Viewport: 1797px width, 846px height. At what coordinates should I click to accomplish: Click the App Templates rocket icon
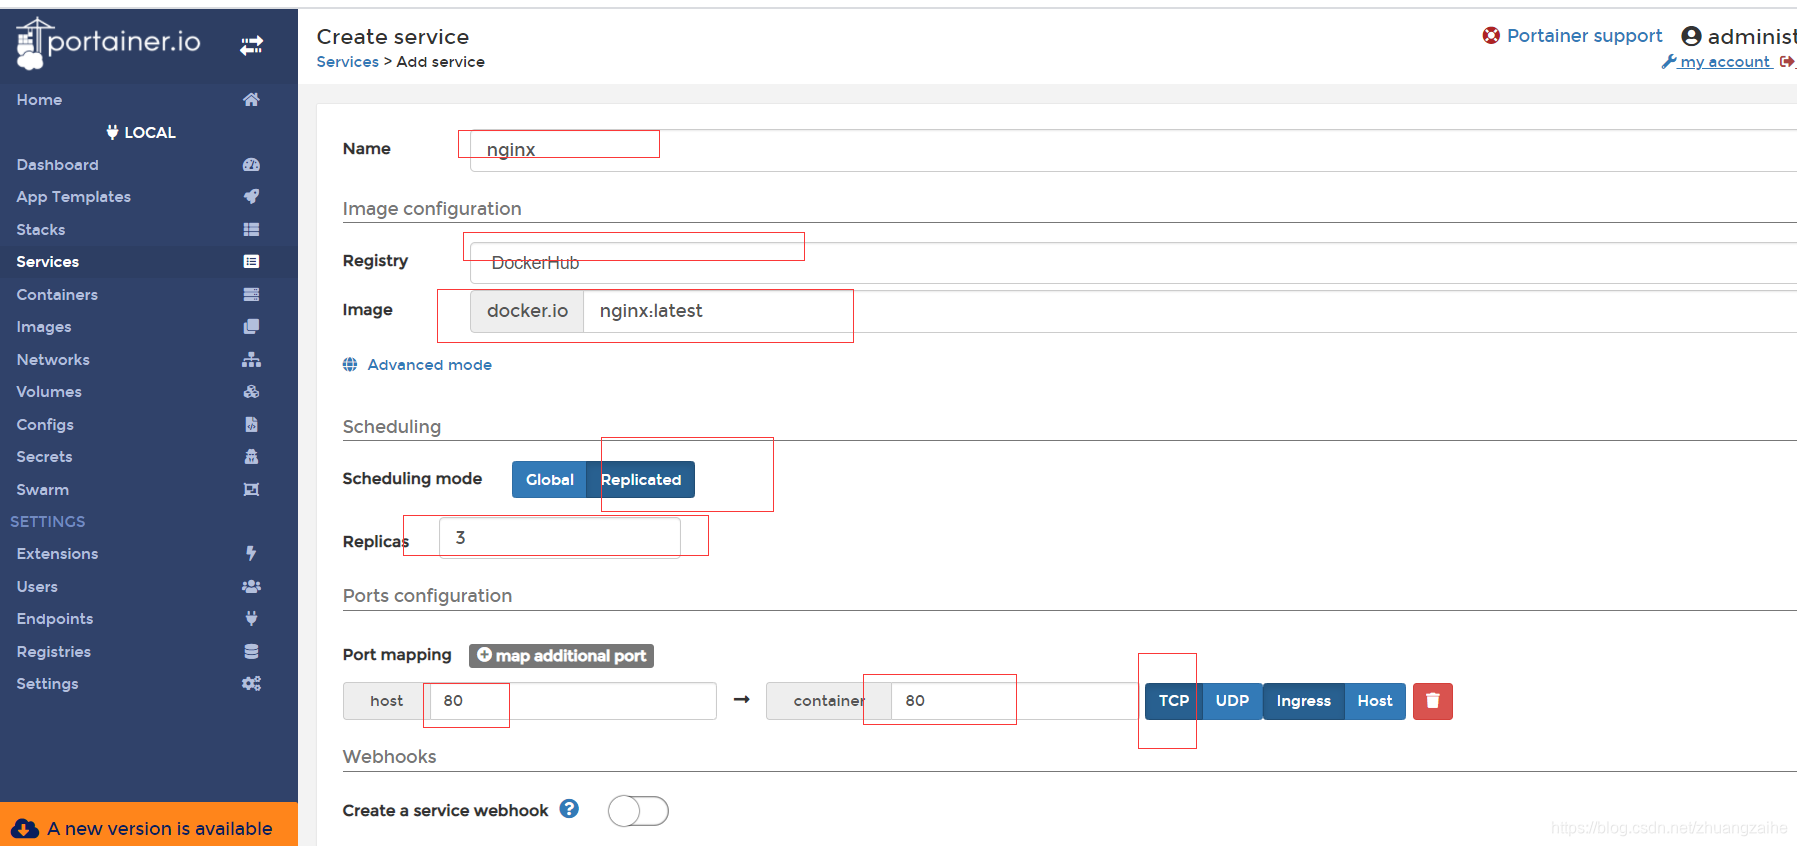point(251,196)
